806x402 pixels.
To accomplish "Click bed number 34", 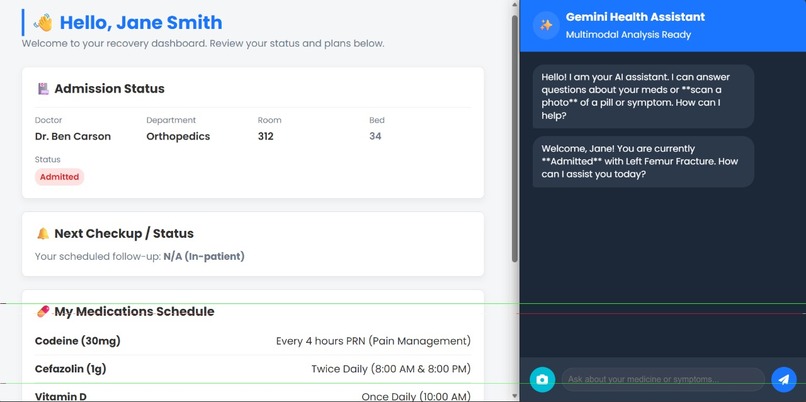I will tap(375, 137).
